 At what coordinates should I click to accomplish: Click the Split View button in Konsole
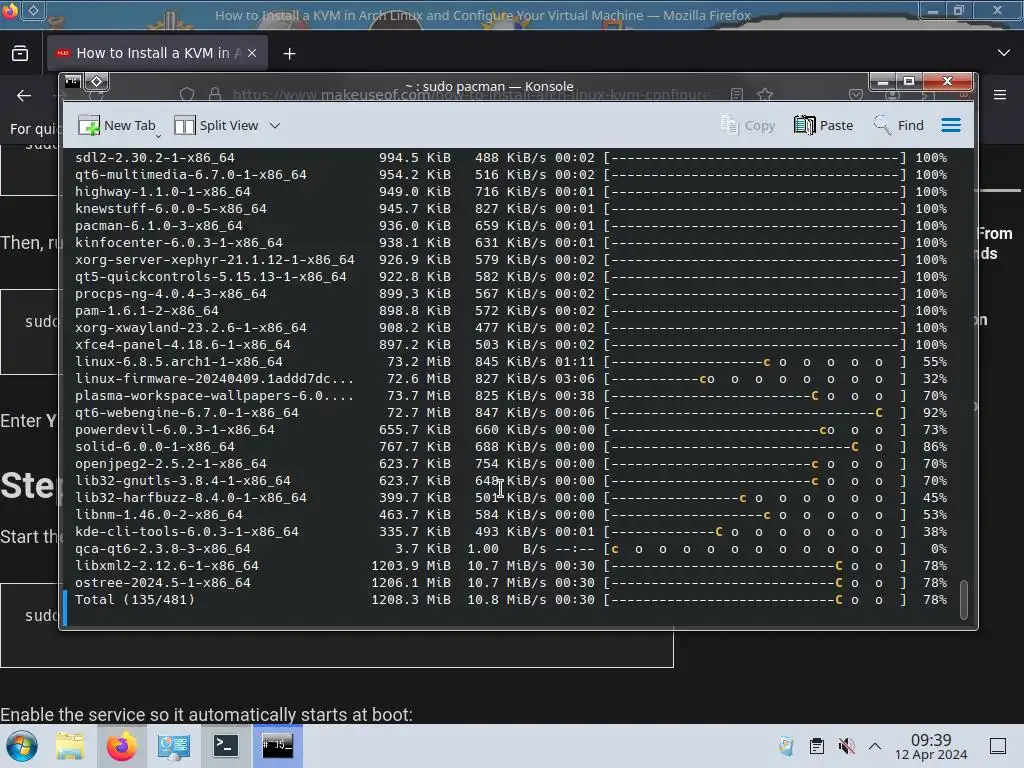(217, 125)
